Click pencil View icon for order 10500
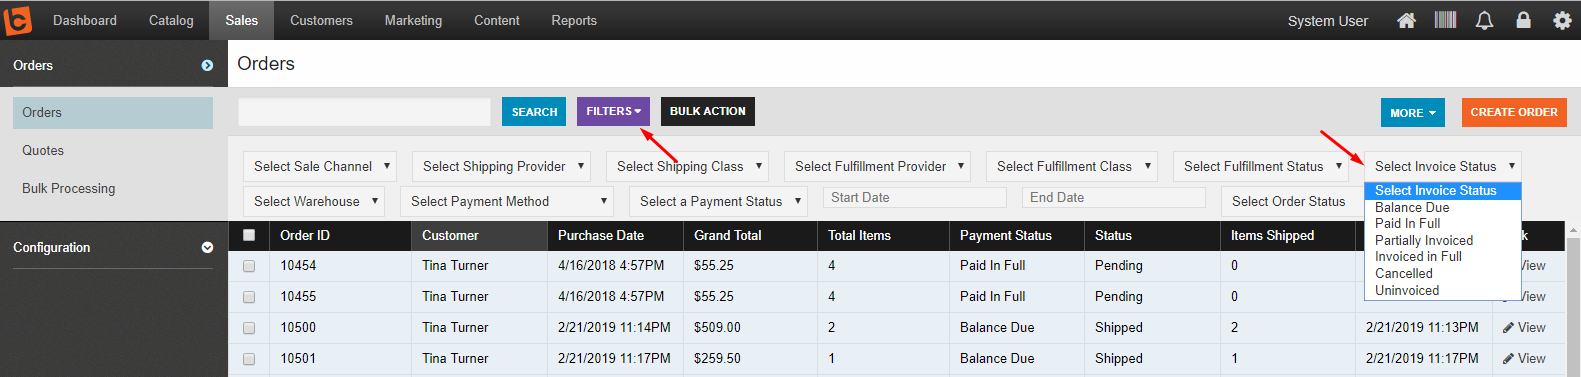 pyautogui.click(x=1508, y=328)
